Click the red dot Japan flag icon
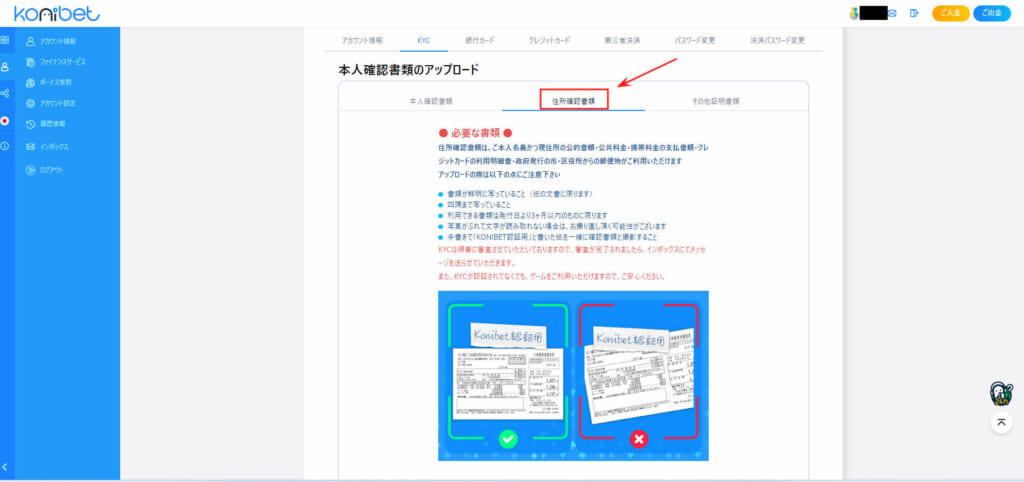 (5, 121)
